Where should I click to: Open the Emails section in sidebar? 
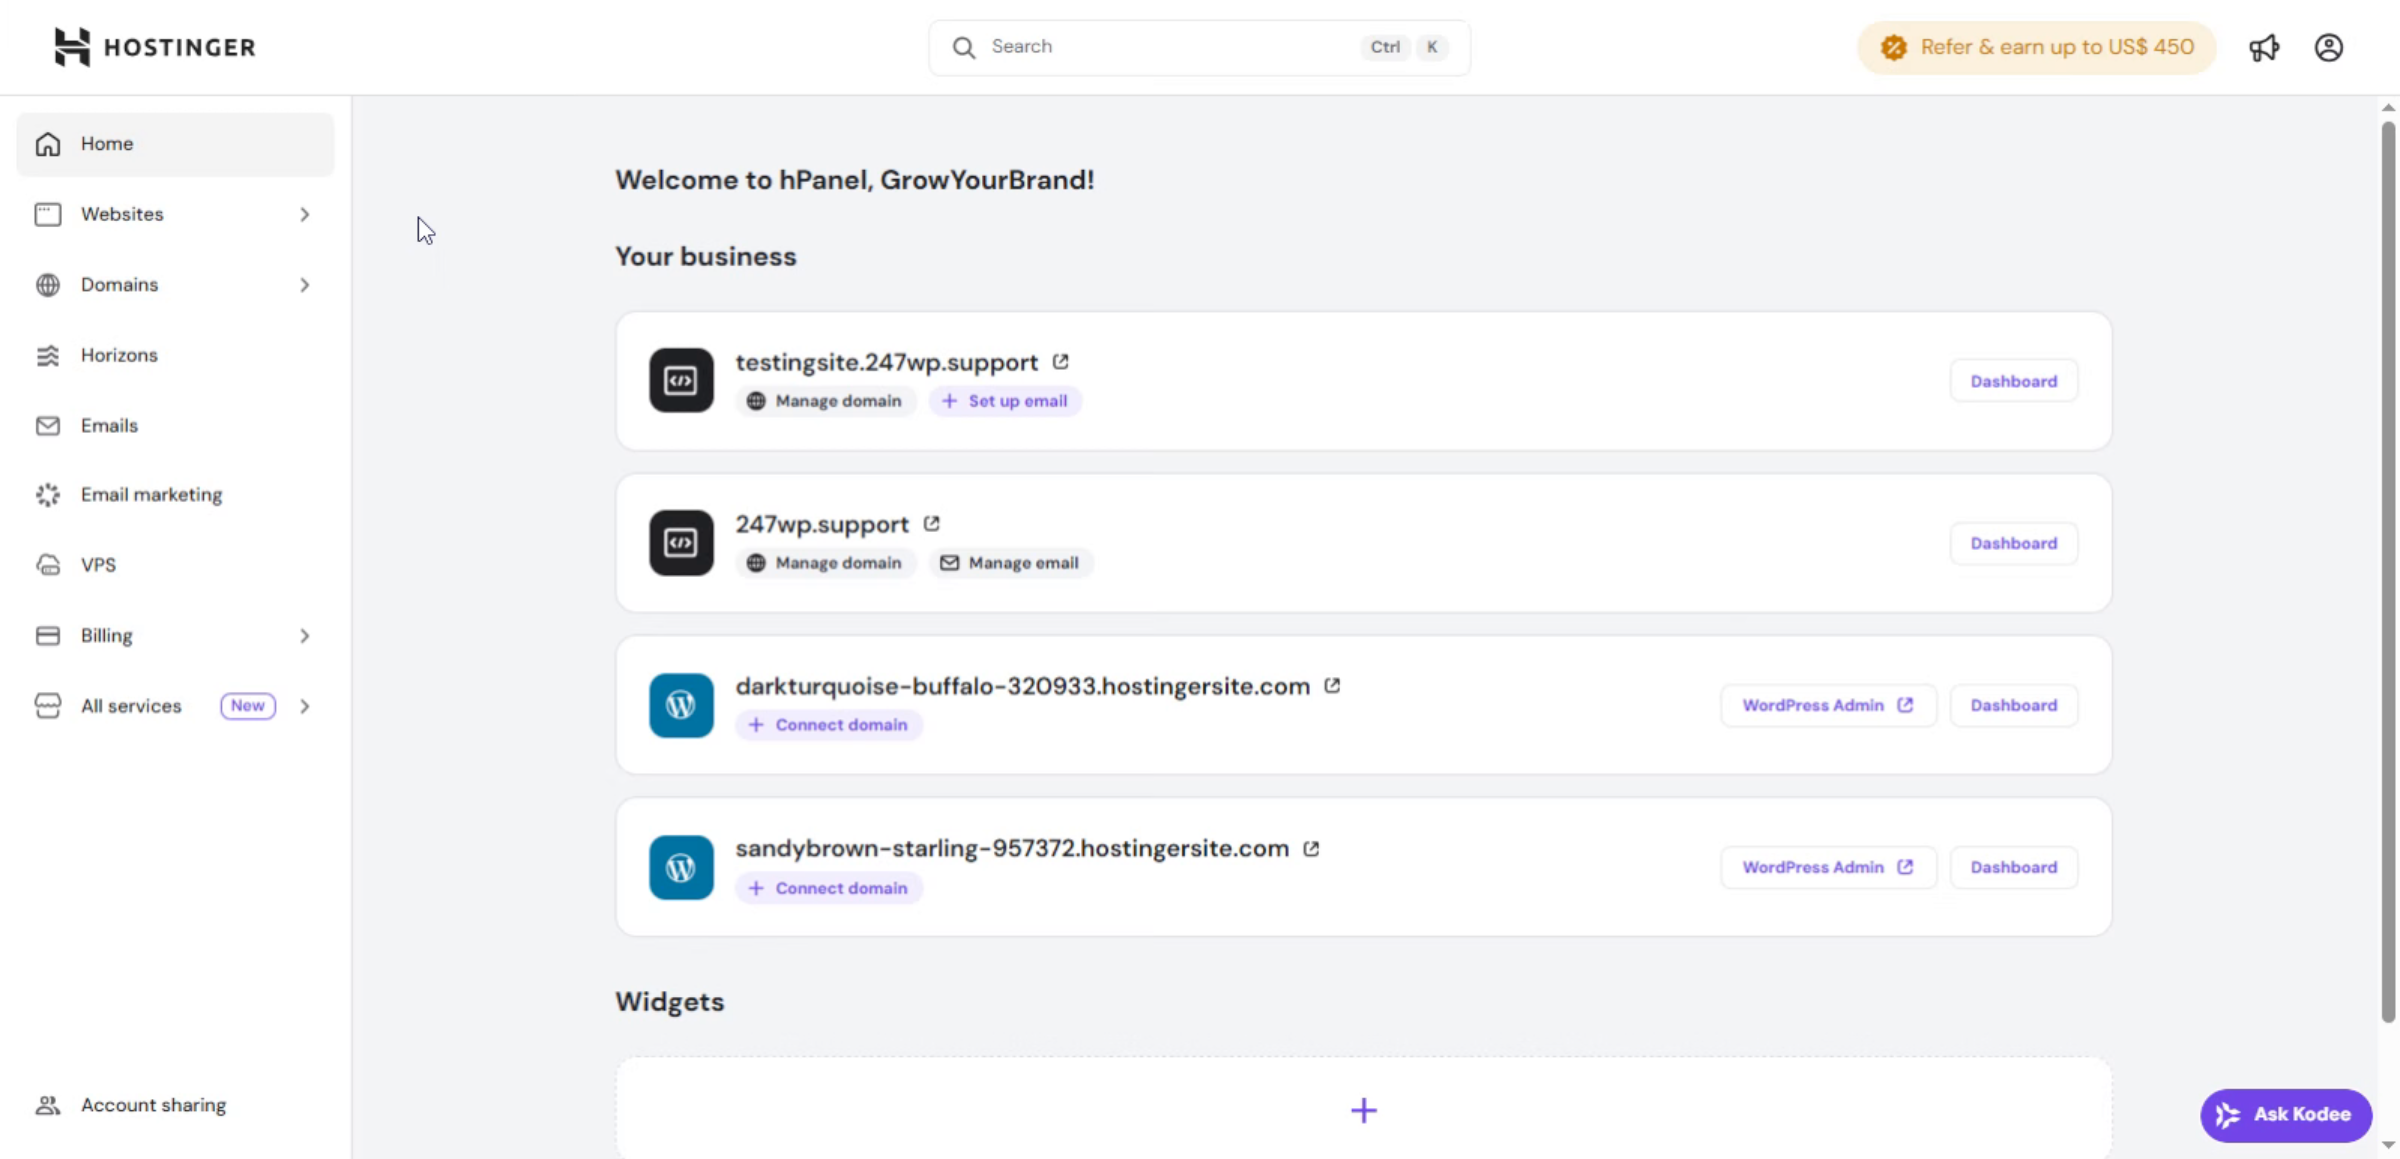pyautogui.click(x=109, y=425)
